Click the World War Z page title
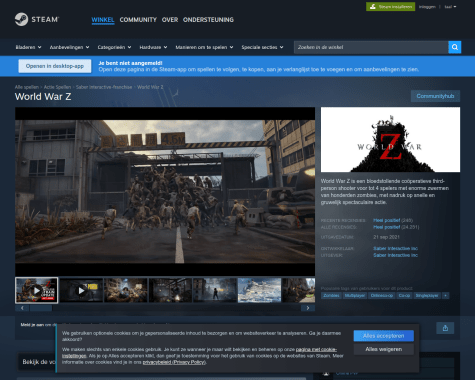 (43, 97)
